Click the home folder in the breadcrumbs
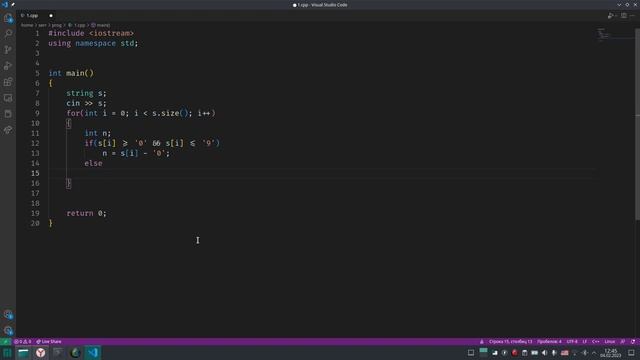 [x=27, y=25]
